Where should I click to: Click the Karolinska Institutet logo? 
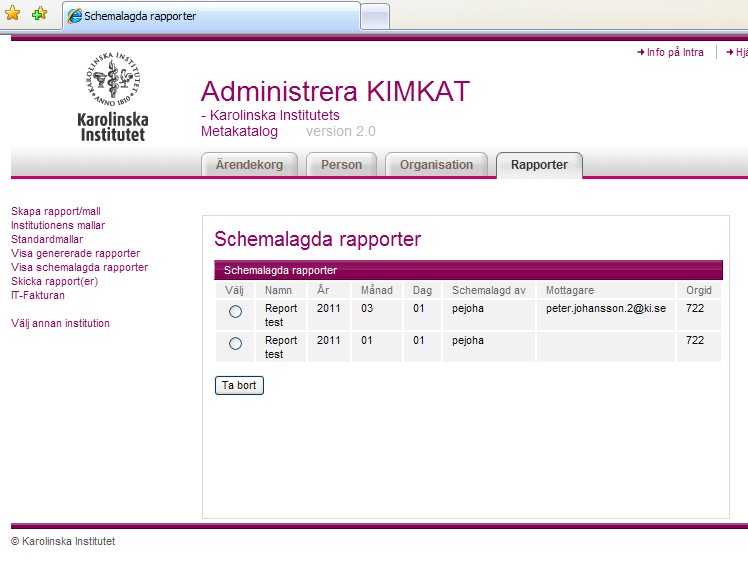click(113, 97)
